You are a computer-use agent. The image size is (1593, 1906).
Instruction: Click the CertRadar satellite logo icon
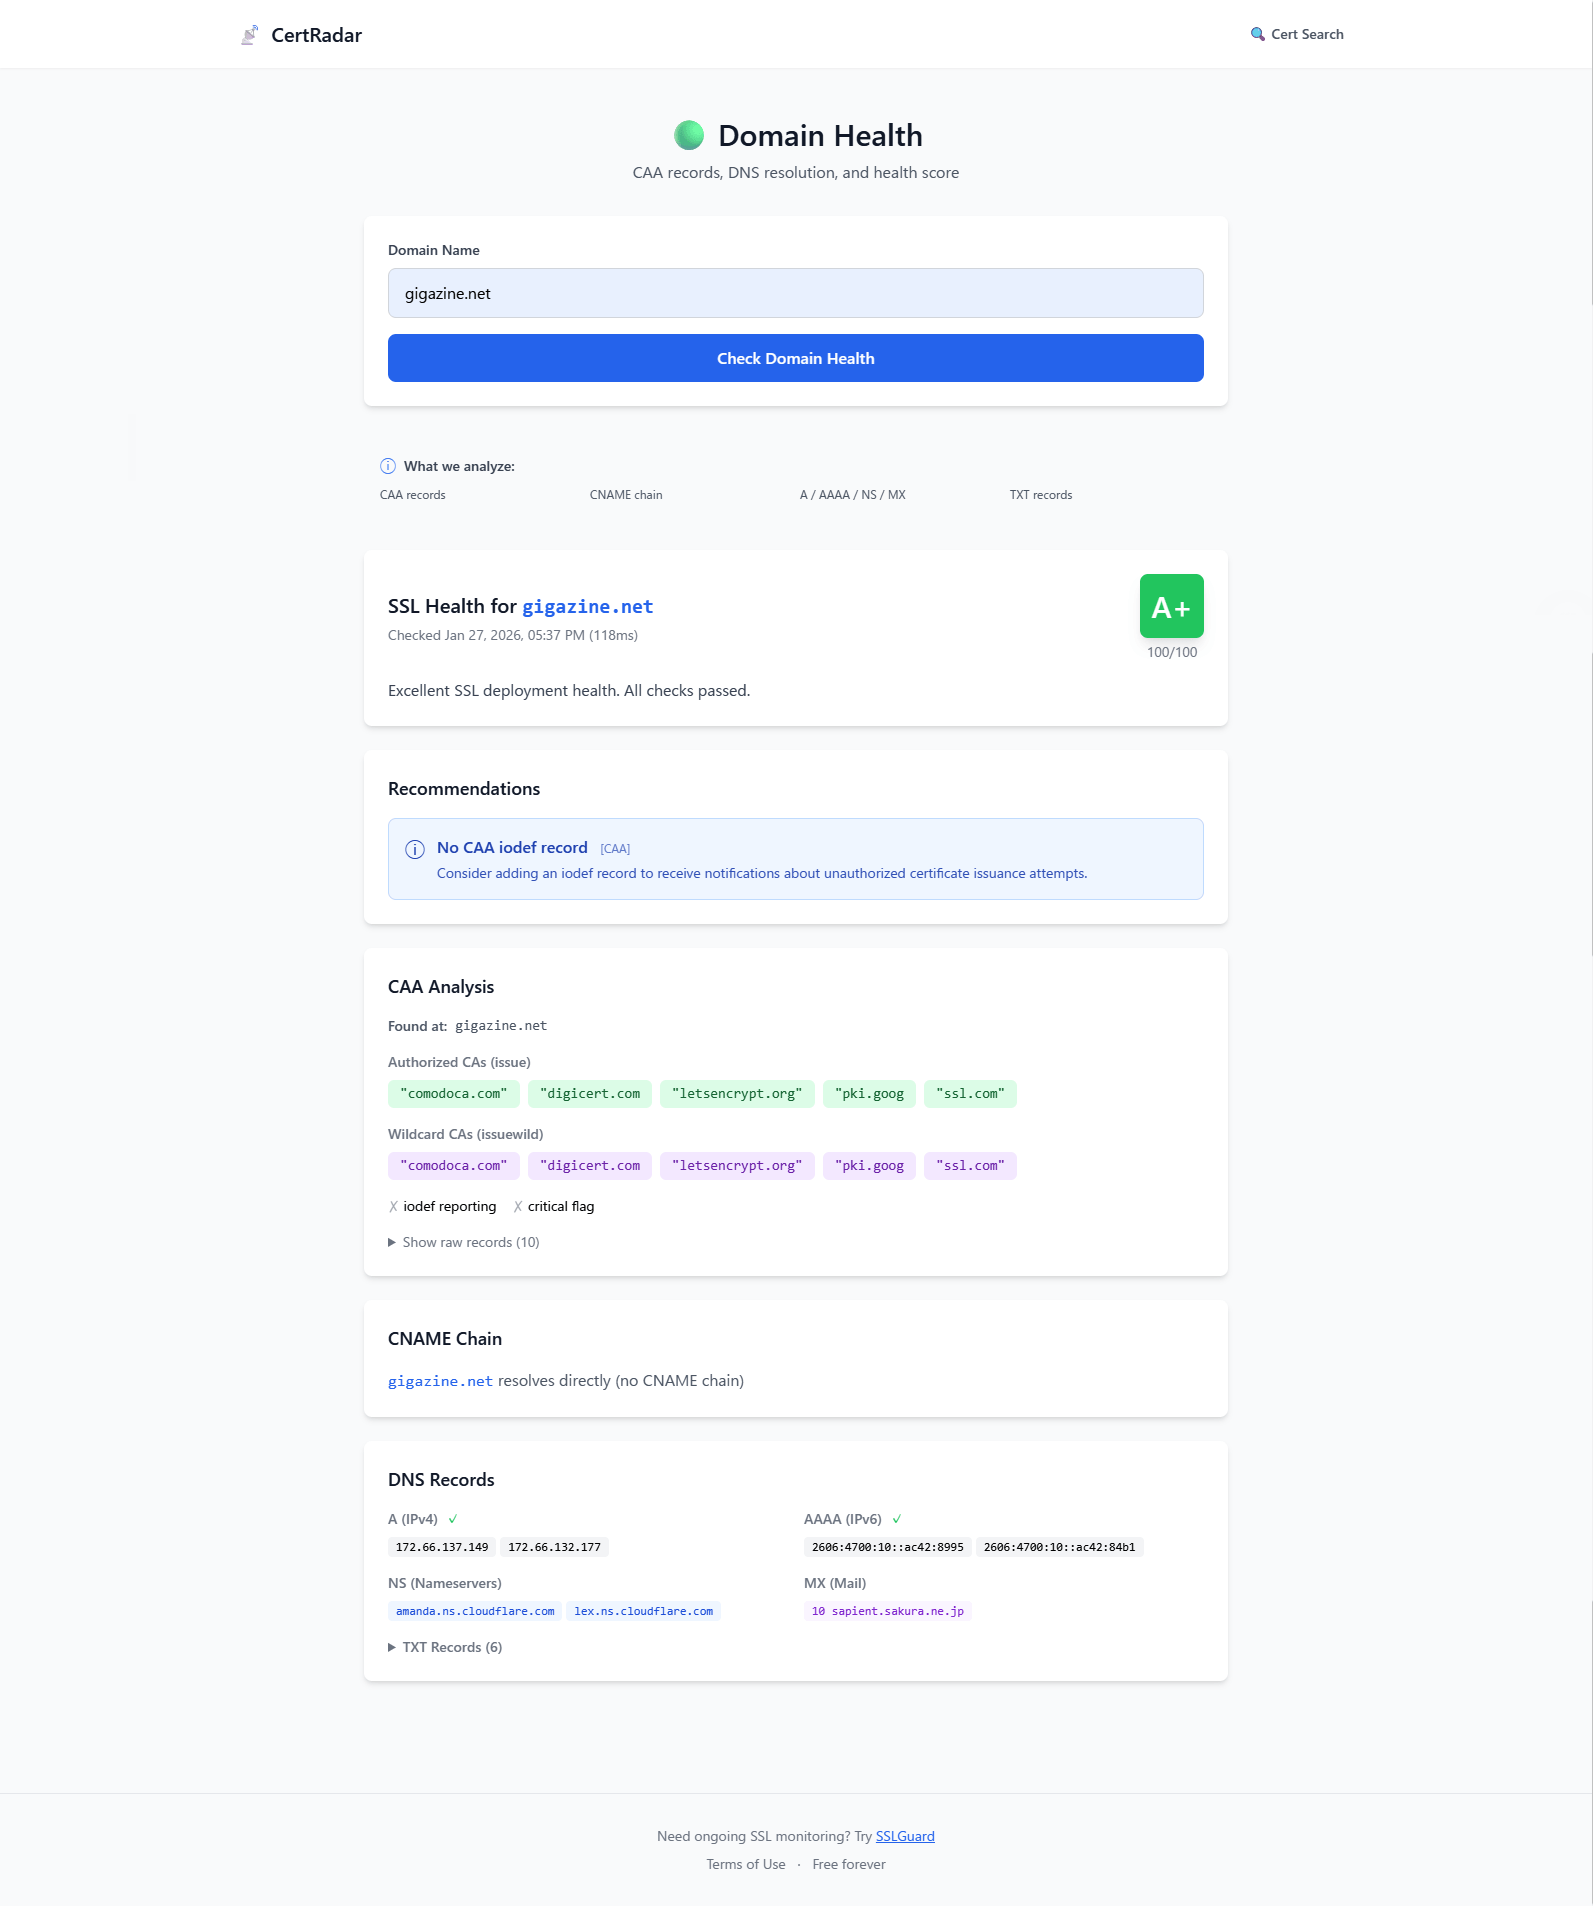(250, 35)
